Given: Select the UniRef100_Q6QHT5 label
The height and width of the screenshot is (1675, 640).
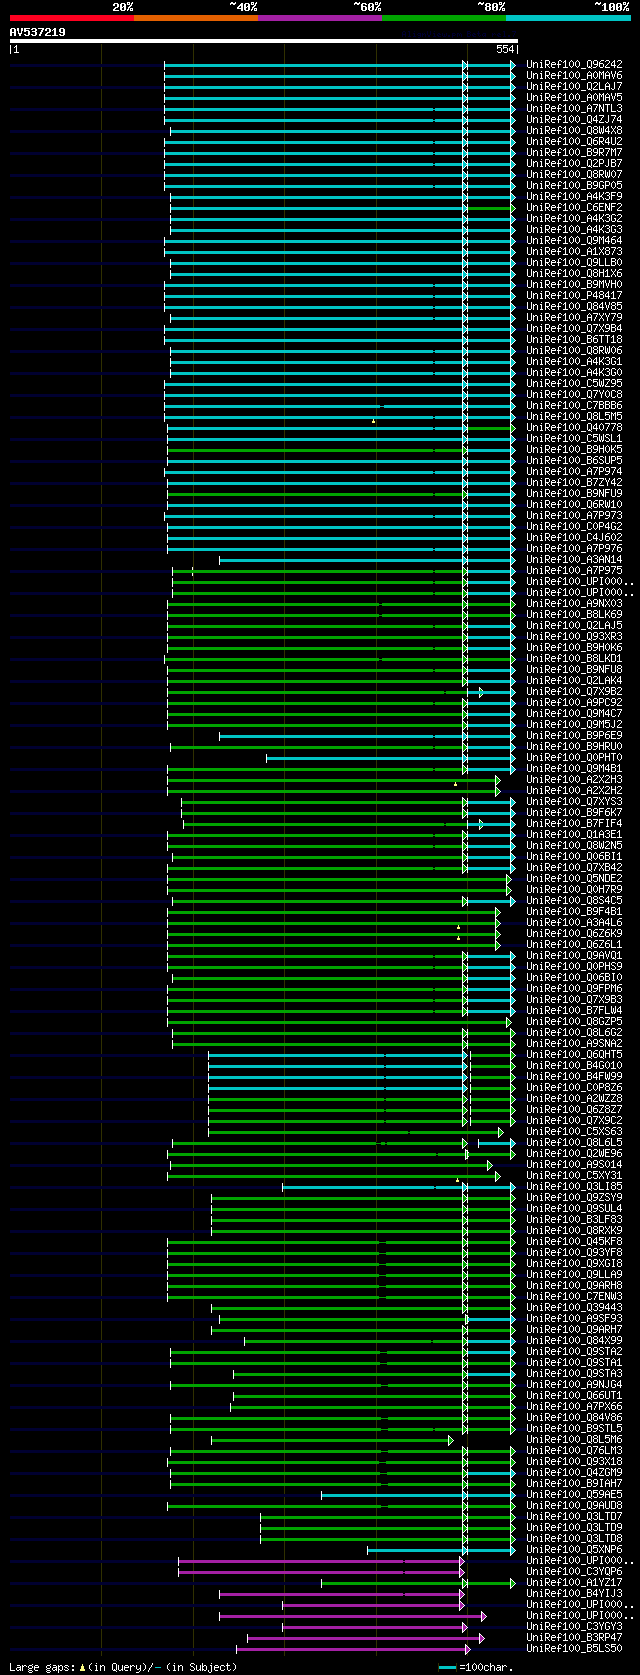Looking at the screenshot, I should click(x=574, y=1055).
